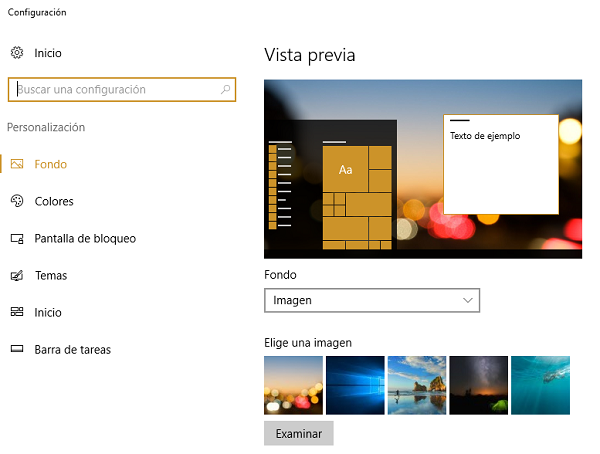Click the Aa tile in the preview
This screenshot has height=454, width=600.
tap(346, 169)
